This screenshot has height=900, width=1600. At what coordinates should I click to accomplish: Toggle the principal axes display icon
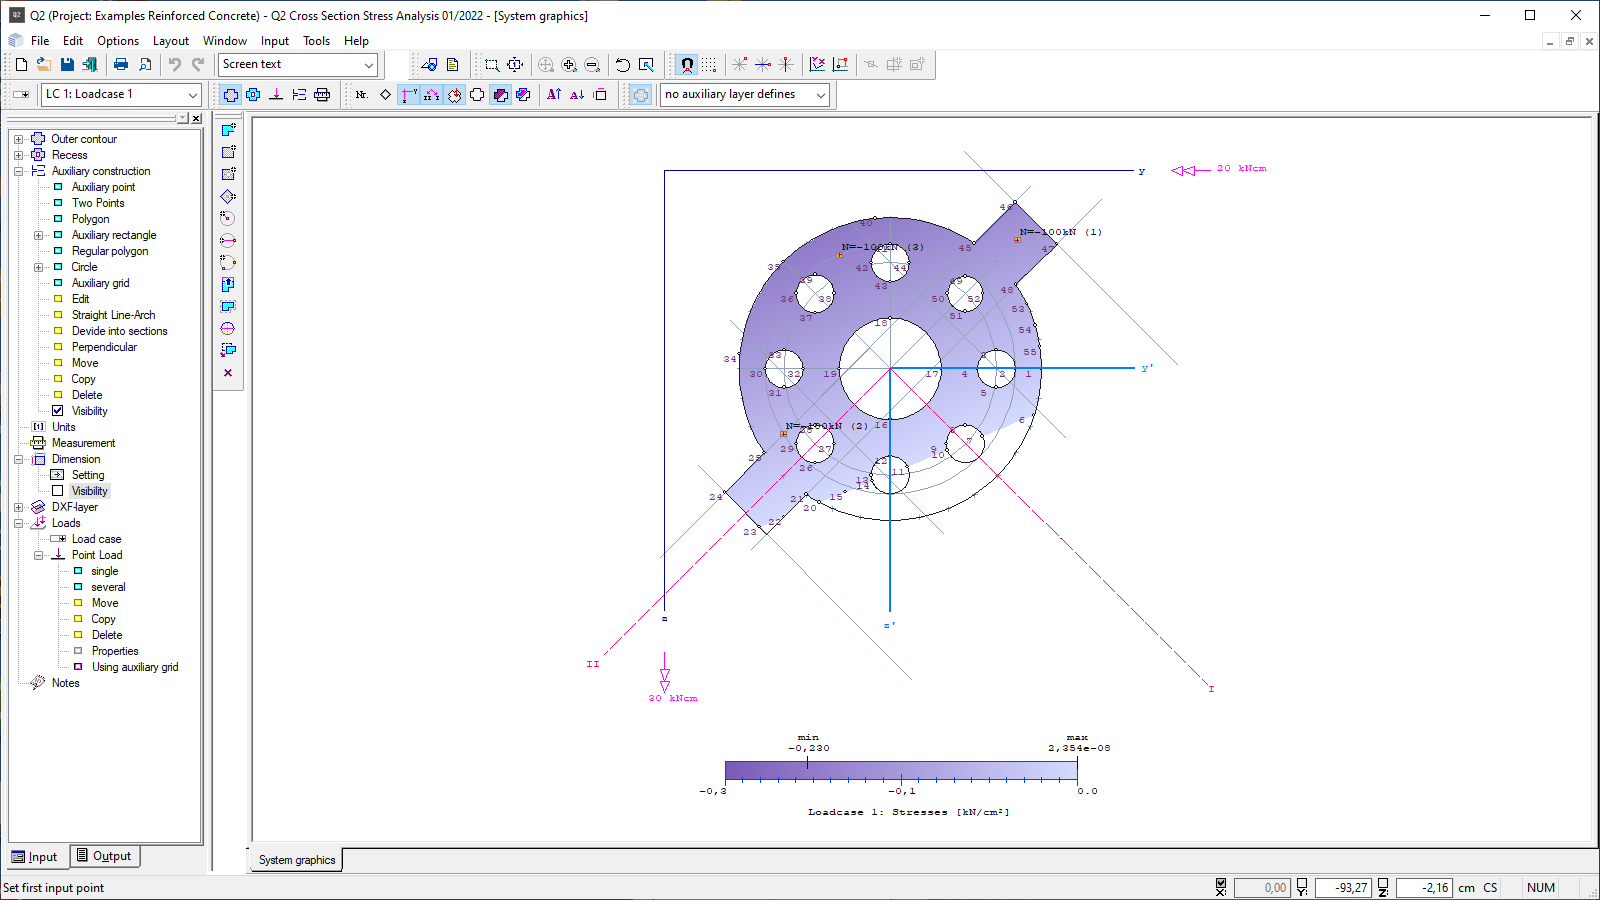tap(431, 94)
